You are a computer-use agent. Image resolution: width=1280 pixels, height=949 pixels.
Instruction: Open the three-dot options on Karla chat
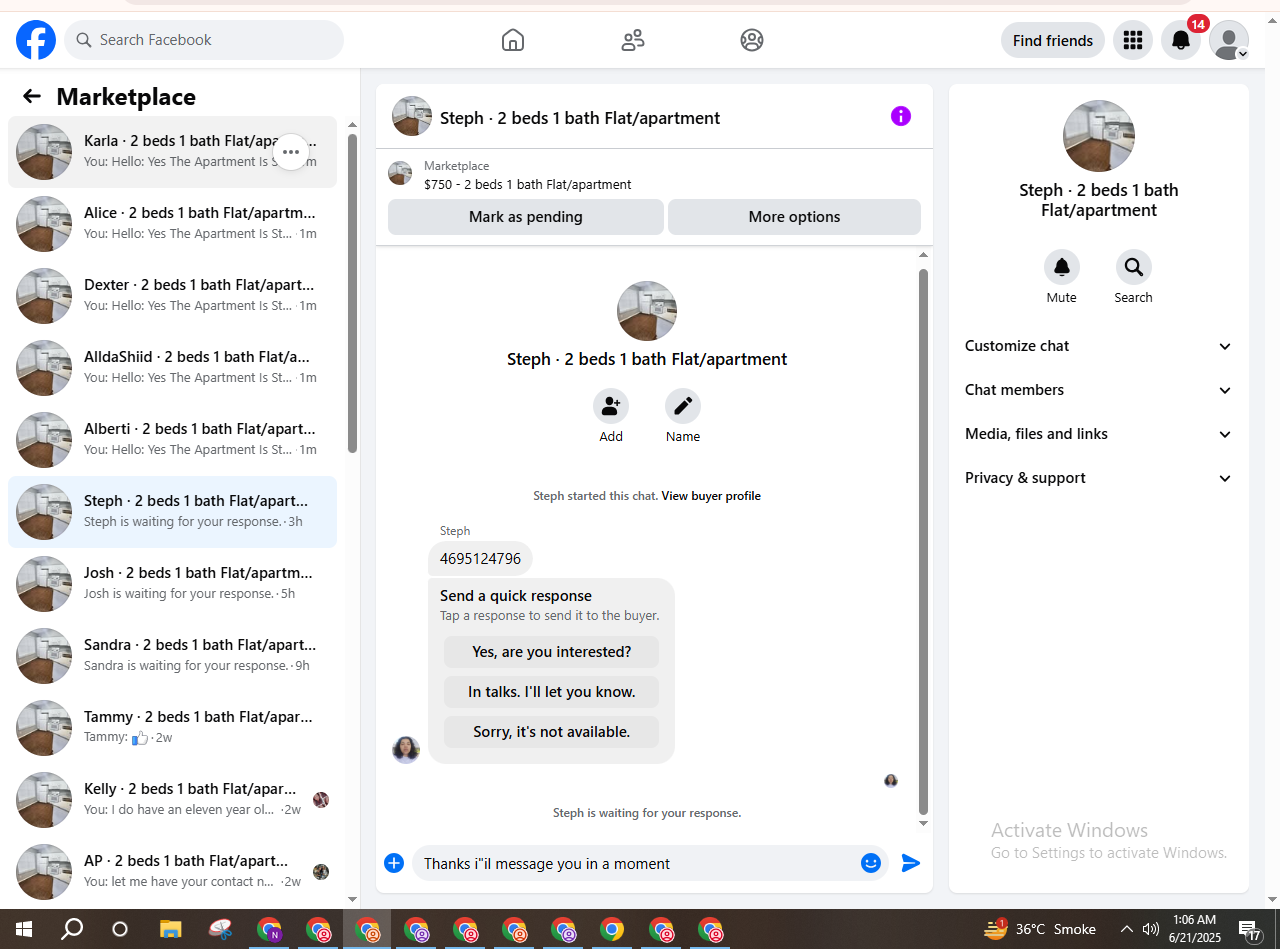pyautogui.click(x=291, y=152)
